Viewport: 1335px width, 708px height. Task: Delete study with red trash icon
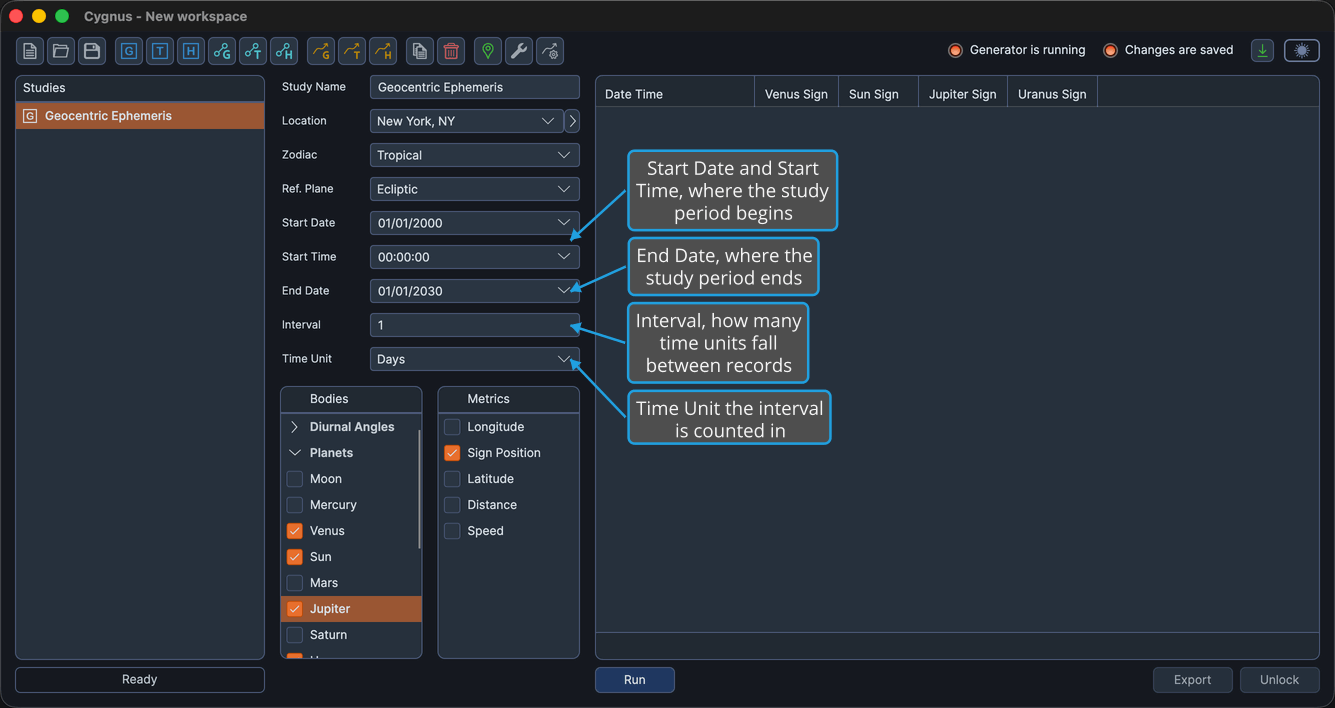click(x=451, y=51)
